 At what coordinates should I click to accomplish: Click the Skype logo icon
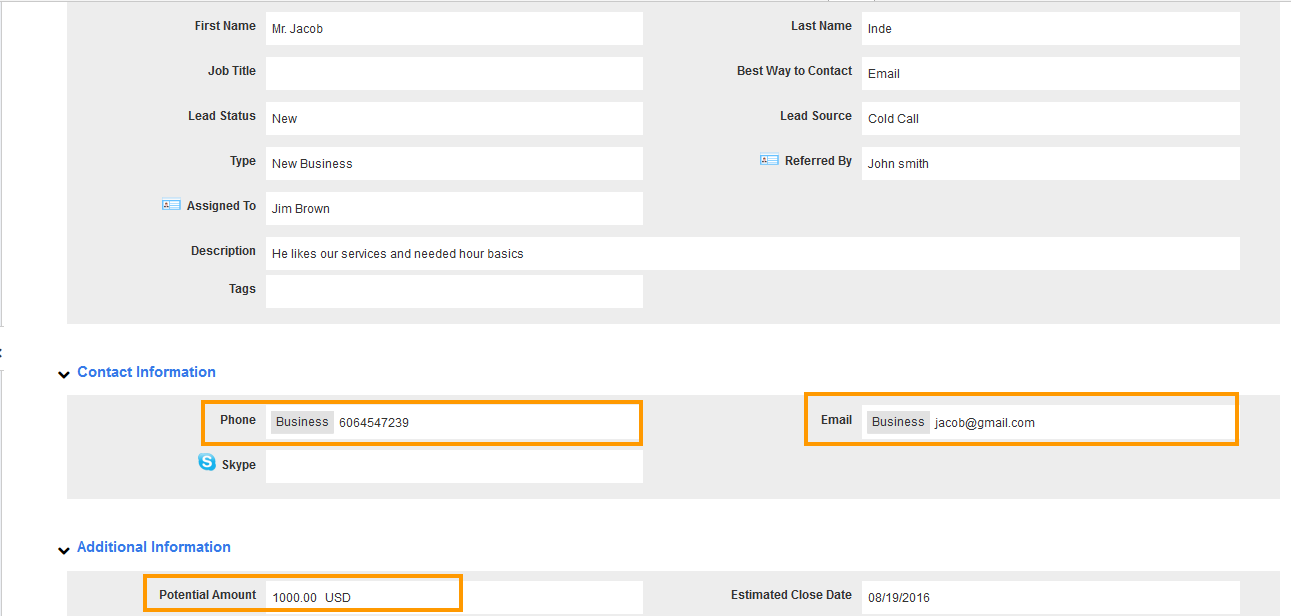[207, 462]
